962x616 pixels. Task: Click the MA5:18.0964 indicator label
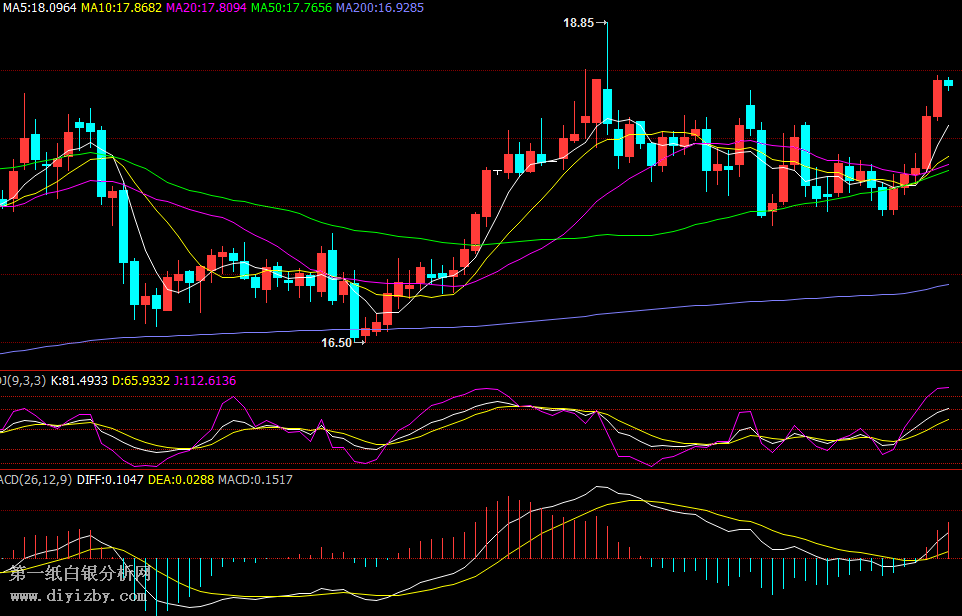(39, 7)
